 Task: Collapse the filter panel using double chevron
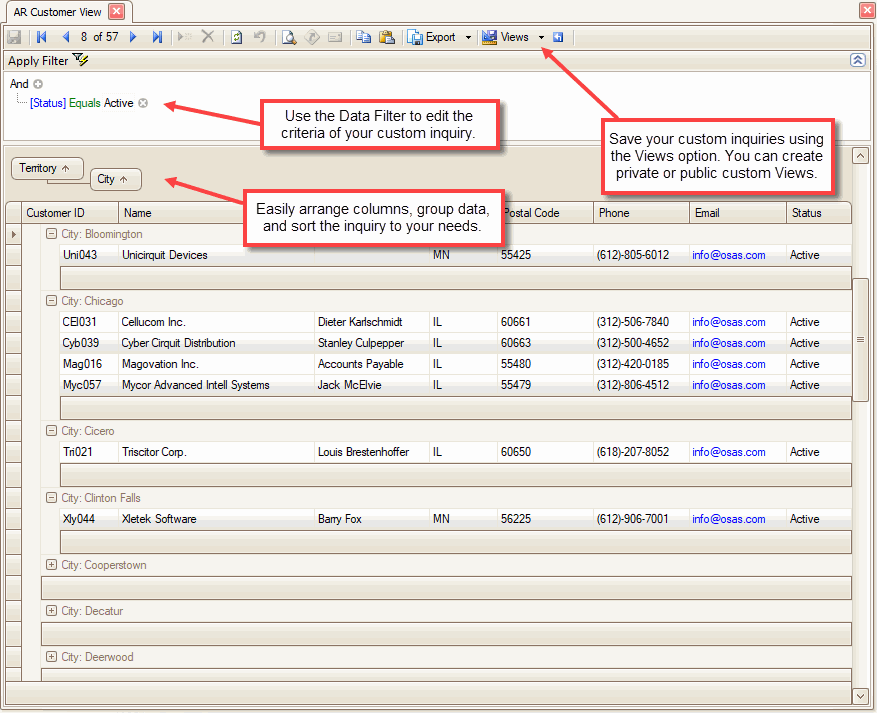857,61
